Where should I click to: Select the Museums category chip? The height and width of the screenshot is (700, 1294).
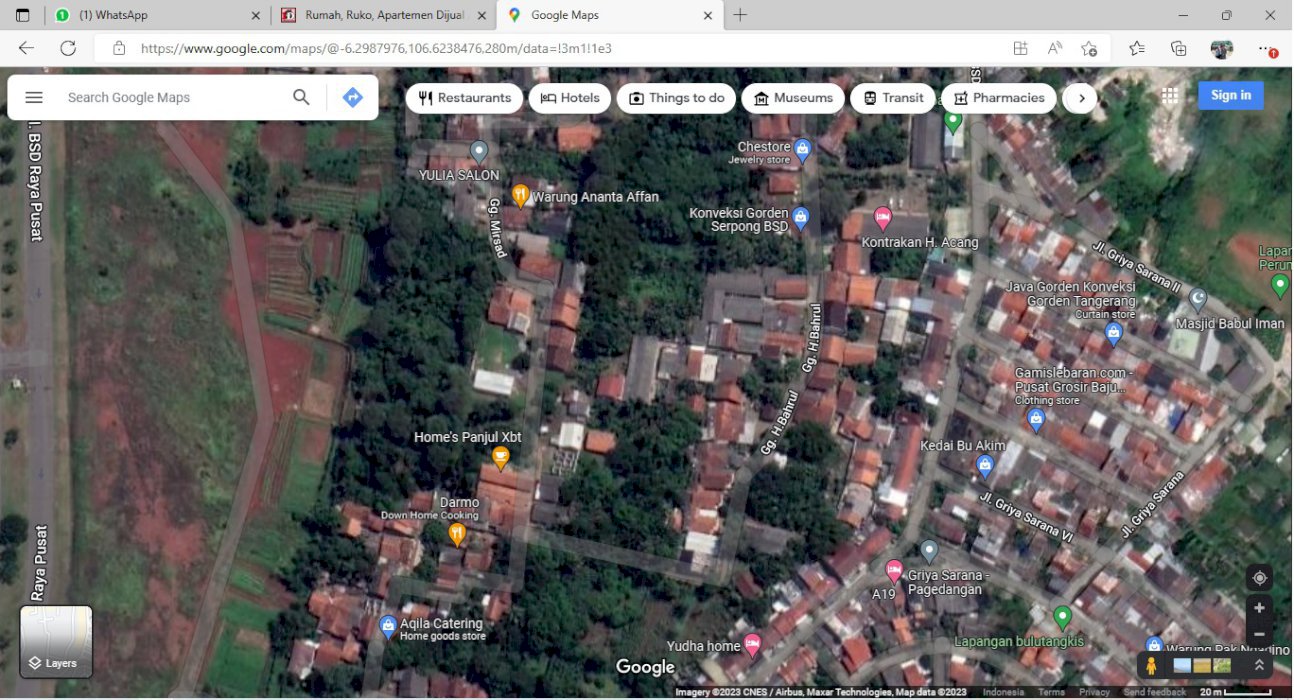(x=793, y=98)
